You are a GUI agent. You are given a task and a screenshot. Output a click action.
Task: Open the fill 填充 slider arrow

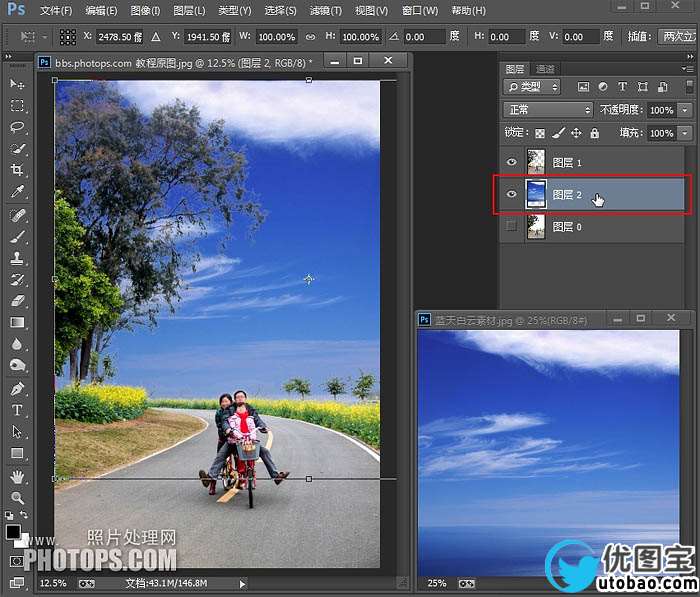[685, 133]
